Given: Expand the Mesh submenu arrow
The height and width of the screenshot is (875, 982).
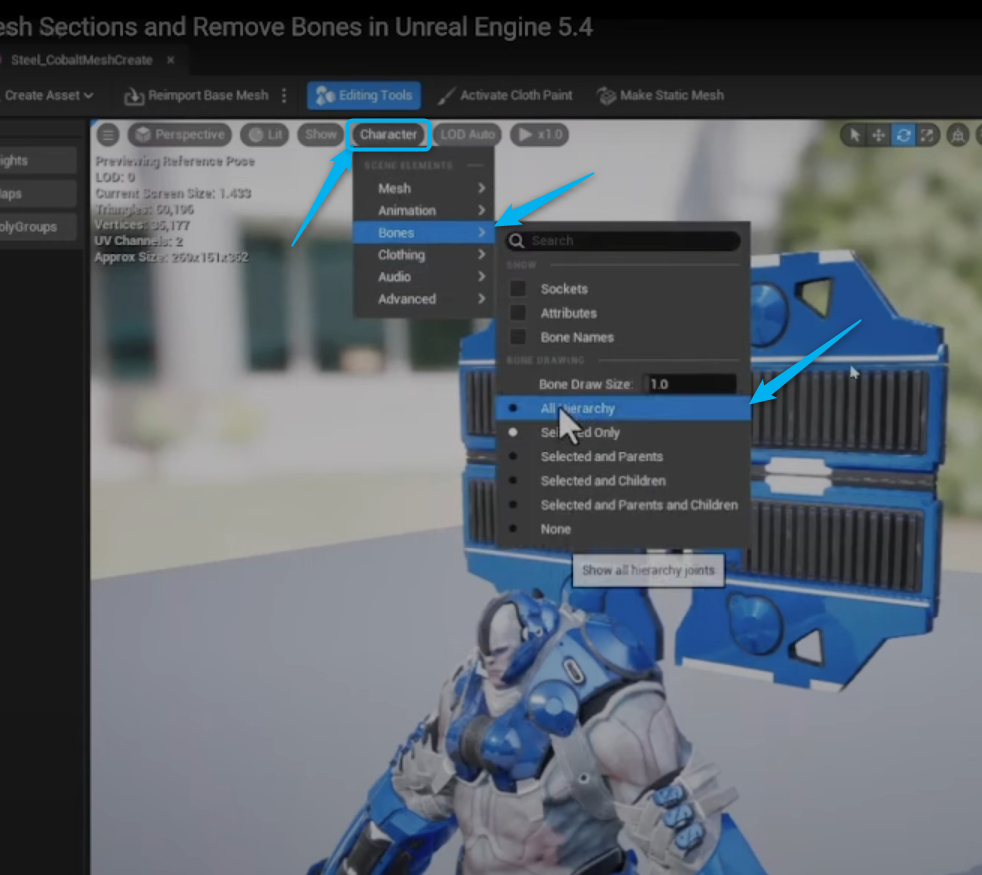Looking at the screenshot, I should click(x=481, y=189).
